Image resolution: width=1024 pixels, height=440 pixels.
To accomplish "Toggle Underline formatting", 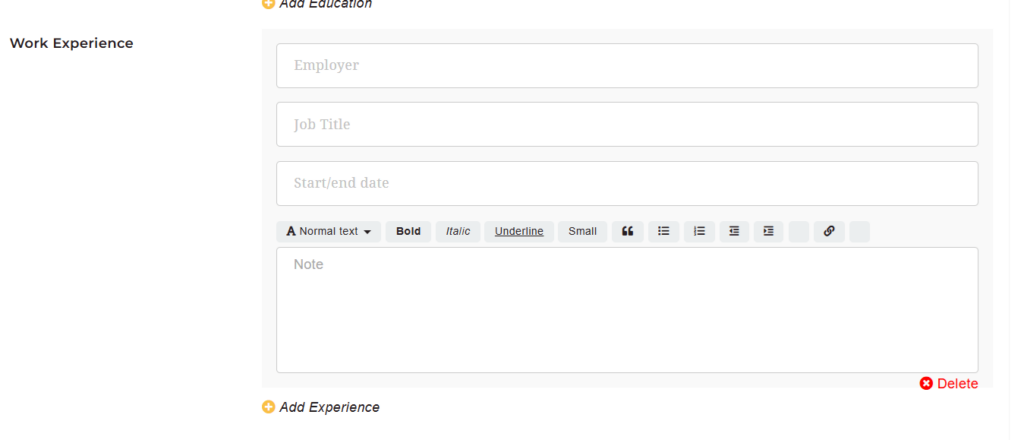I will tap(519, 231).
